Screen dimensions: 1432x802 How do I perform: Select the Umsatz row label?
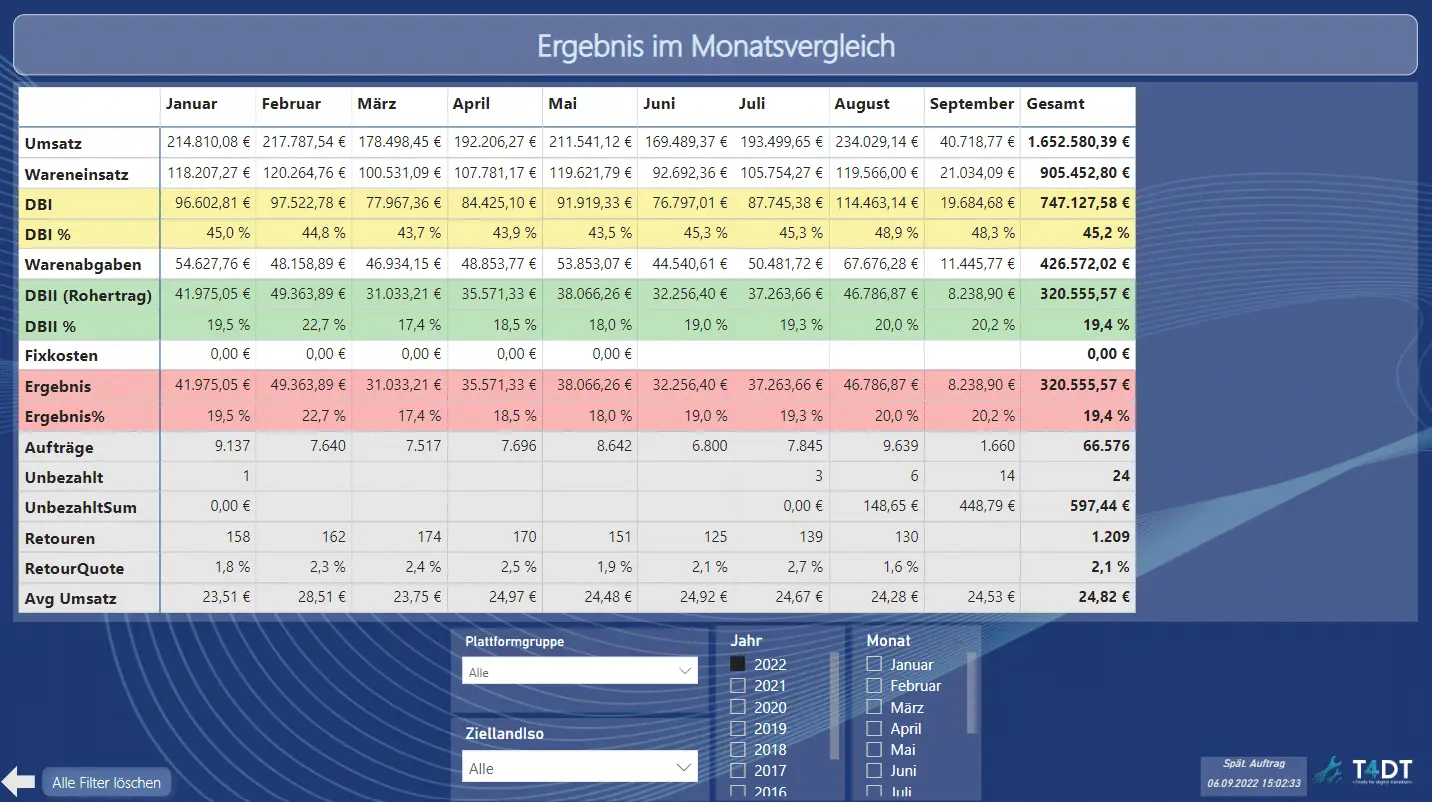point(52,144)
